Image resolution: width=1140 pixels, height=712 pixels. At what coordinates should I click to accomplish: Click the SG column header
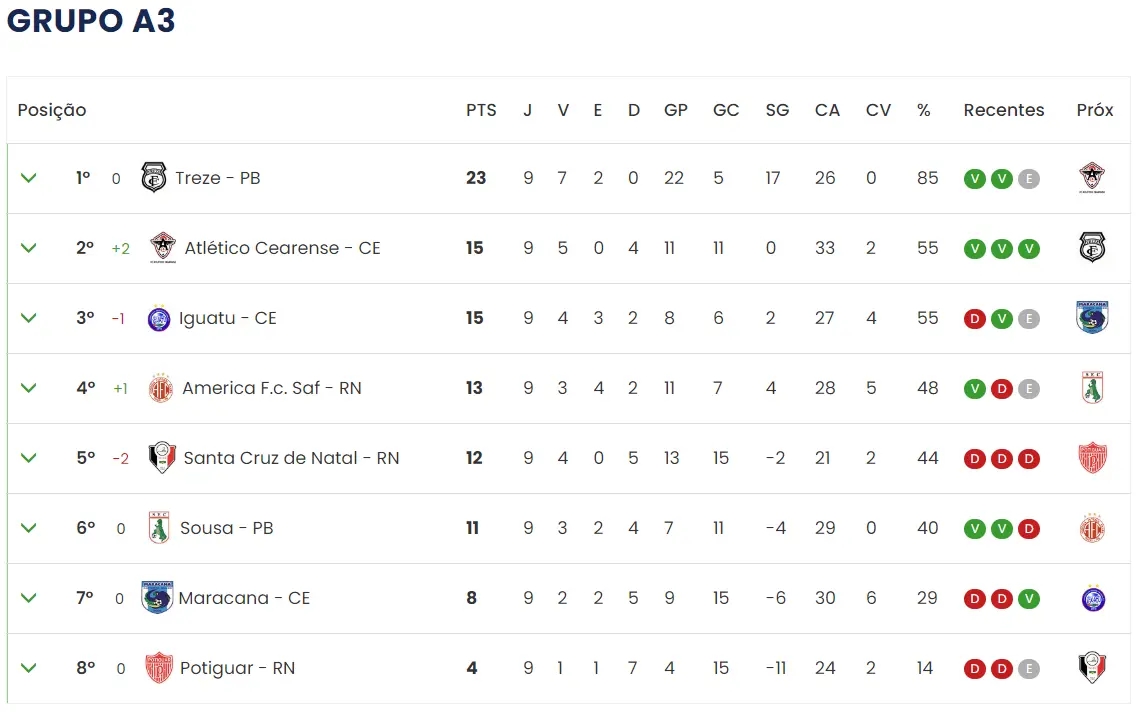click(x=777, y=110)
